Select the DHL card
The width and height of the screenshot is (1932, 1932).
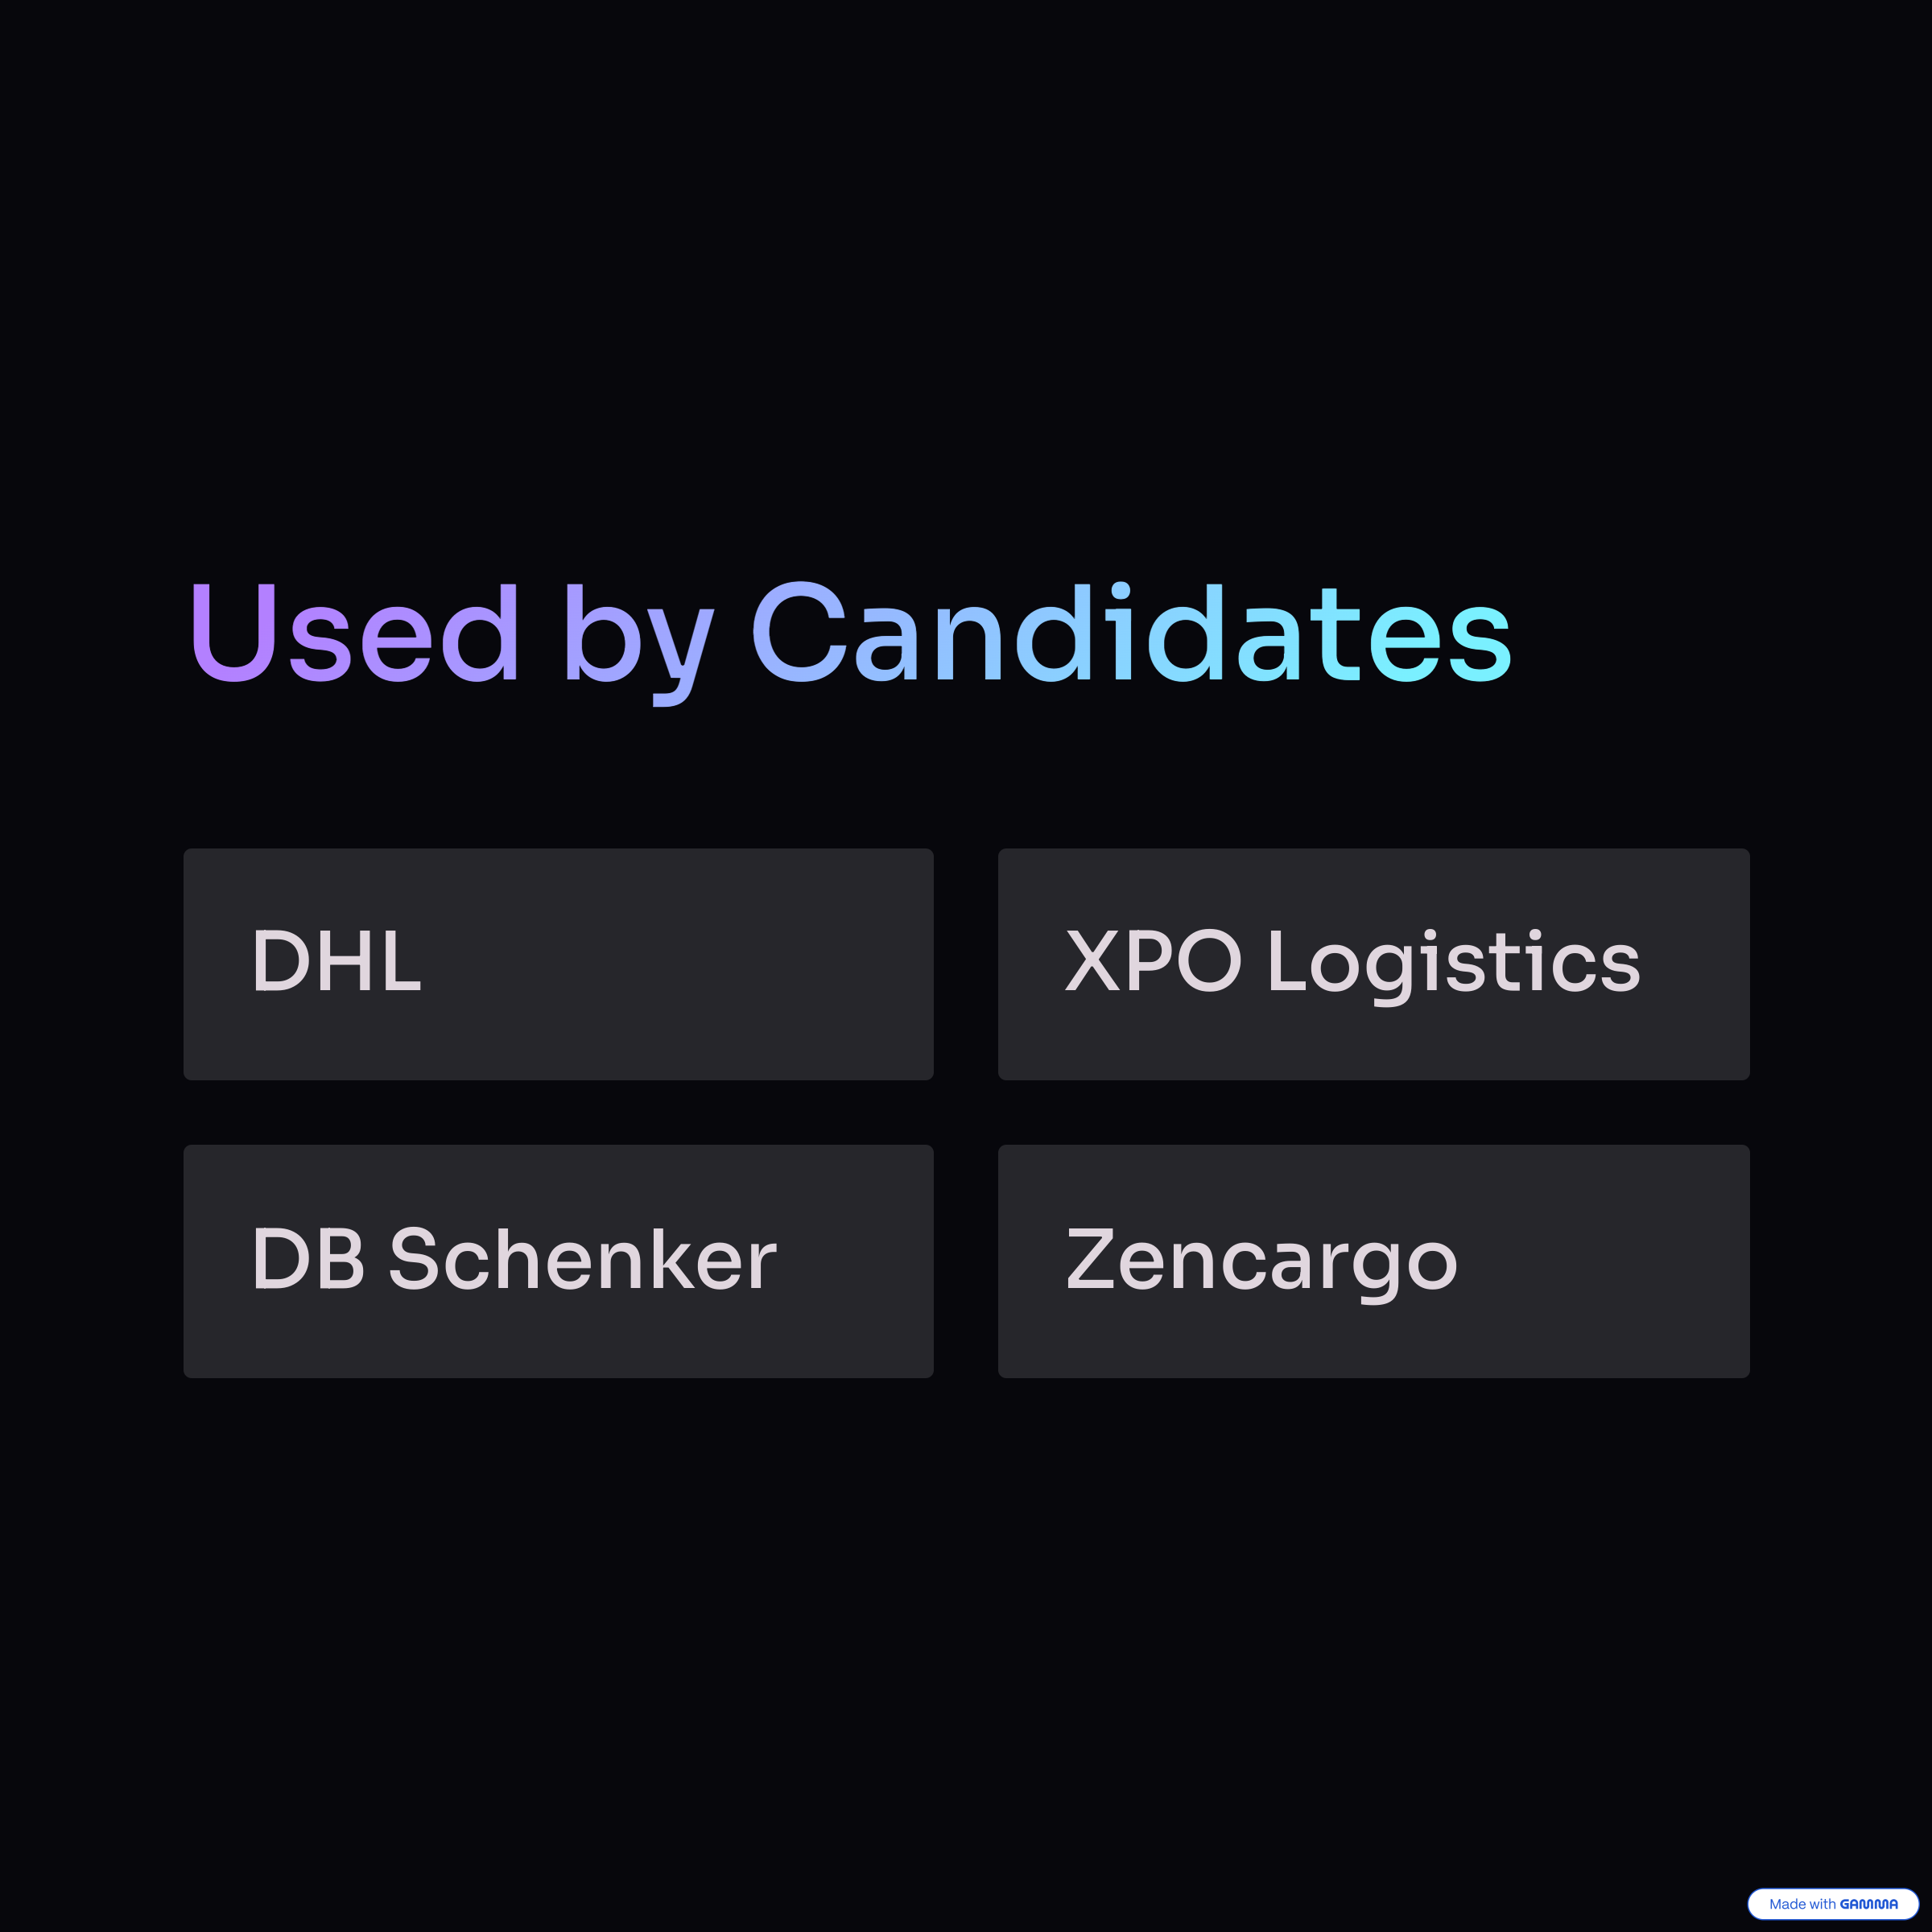pyautogui.click(x=558, y=964)
